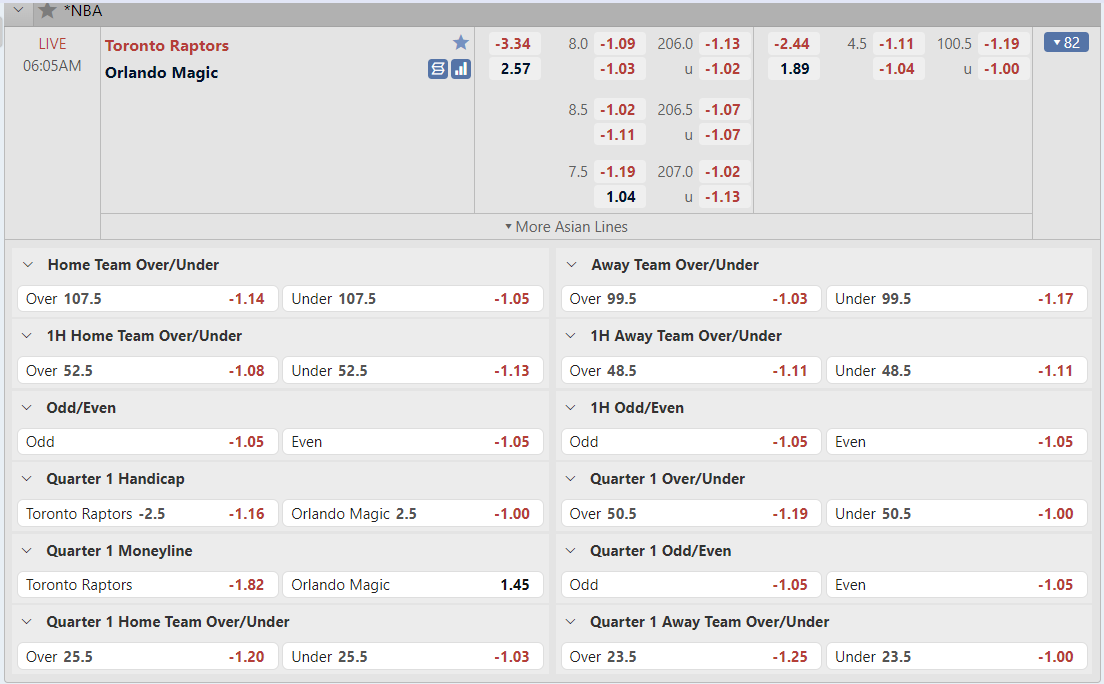Bet Orlando Magic Quarter 1 Moneyline 1.45
The height and width of the screenshot is (684, 1104).
pos(412,585)
